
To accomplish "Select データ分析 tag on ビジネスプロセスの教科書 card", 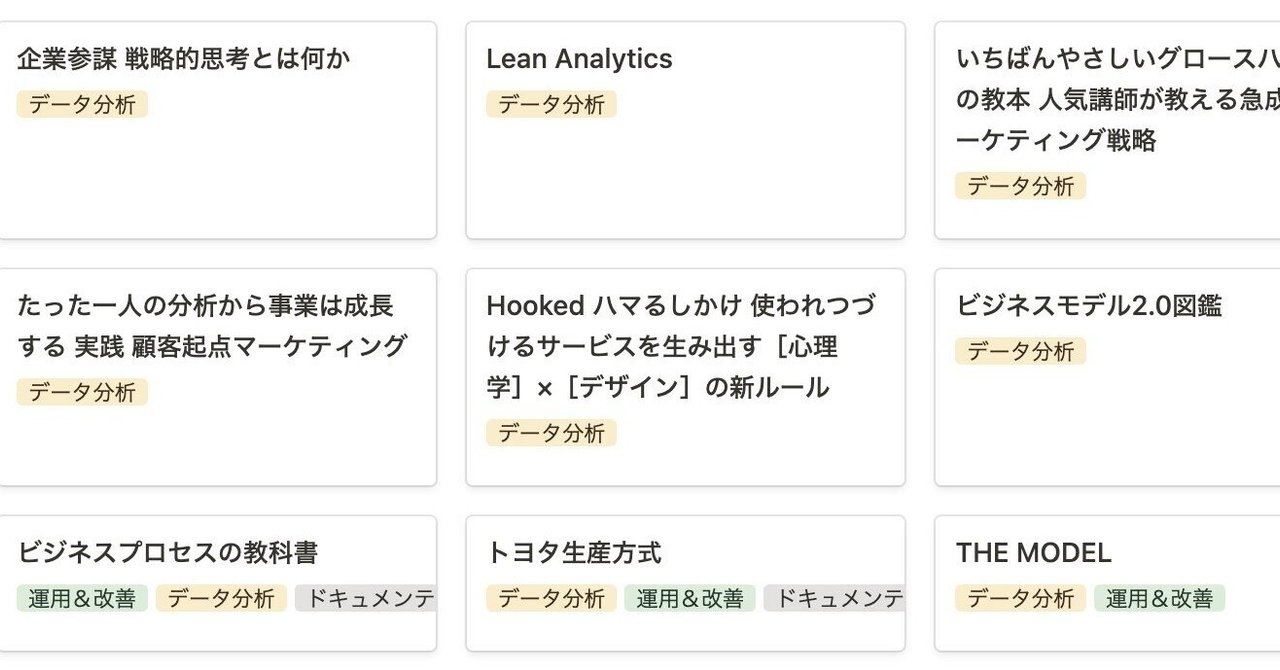I will point(221,599).
